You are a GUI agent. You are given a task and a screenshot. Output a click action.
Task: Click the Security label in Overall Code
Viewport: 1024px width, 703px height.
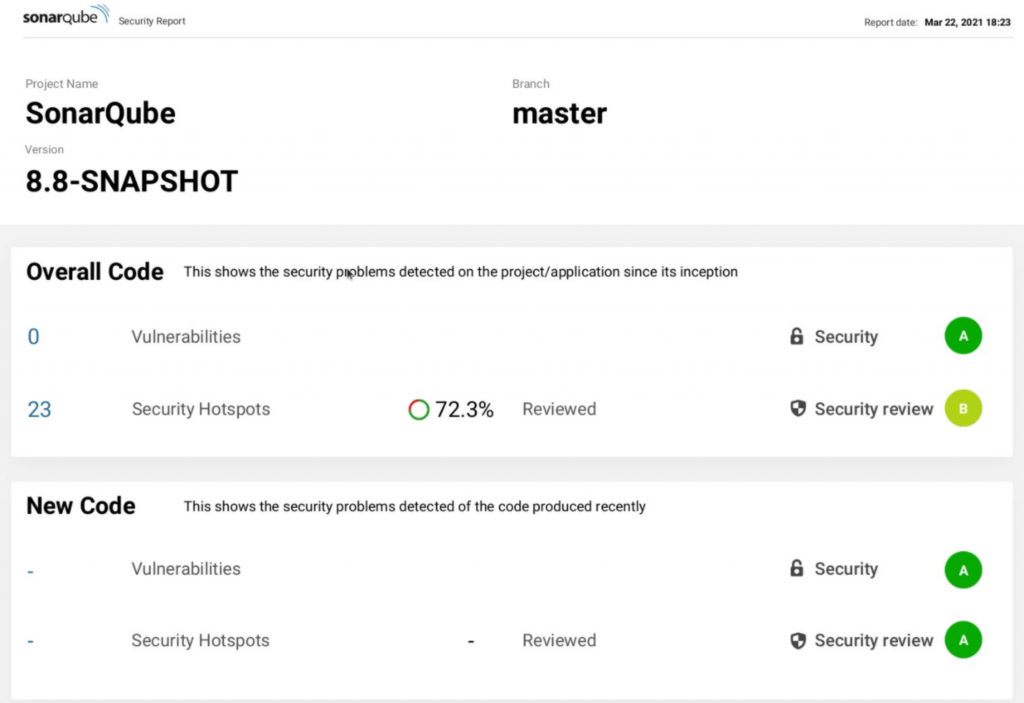point(846,336)
